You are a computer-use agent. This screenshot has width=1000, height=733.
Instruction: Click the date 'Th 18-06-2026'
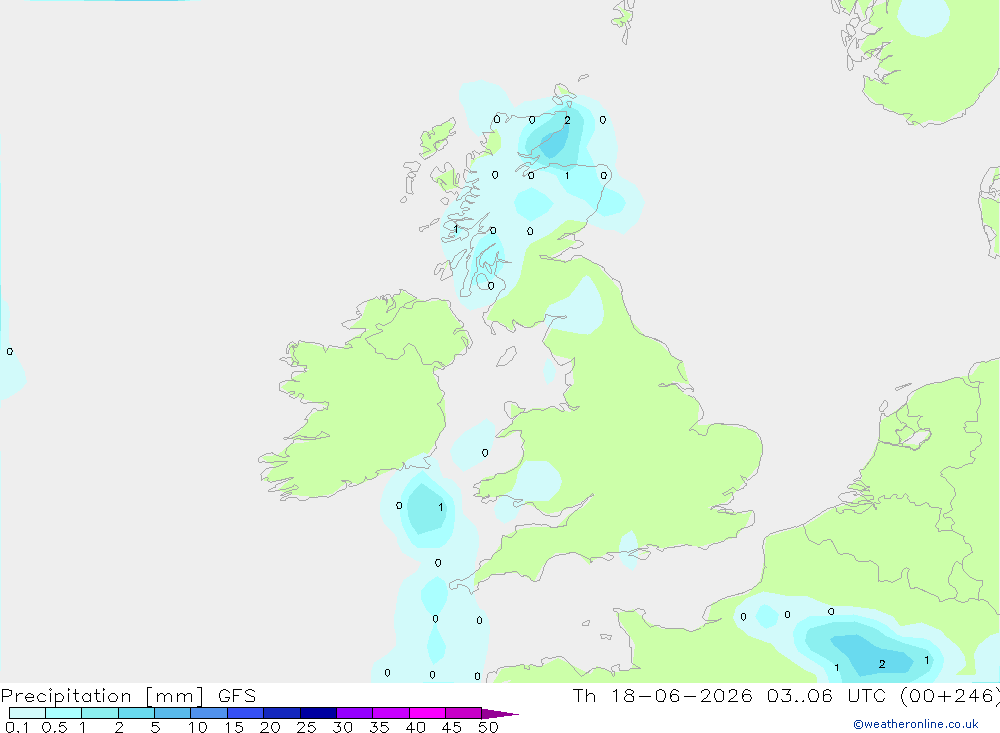point(663,696)
